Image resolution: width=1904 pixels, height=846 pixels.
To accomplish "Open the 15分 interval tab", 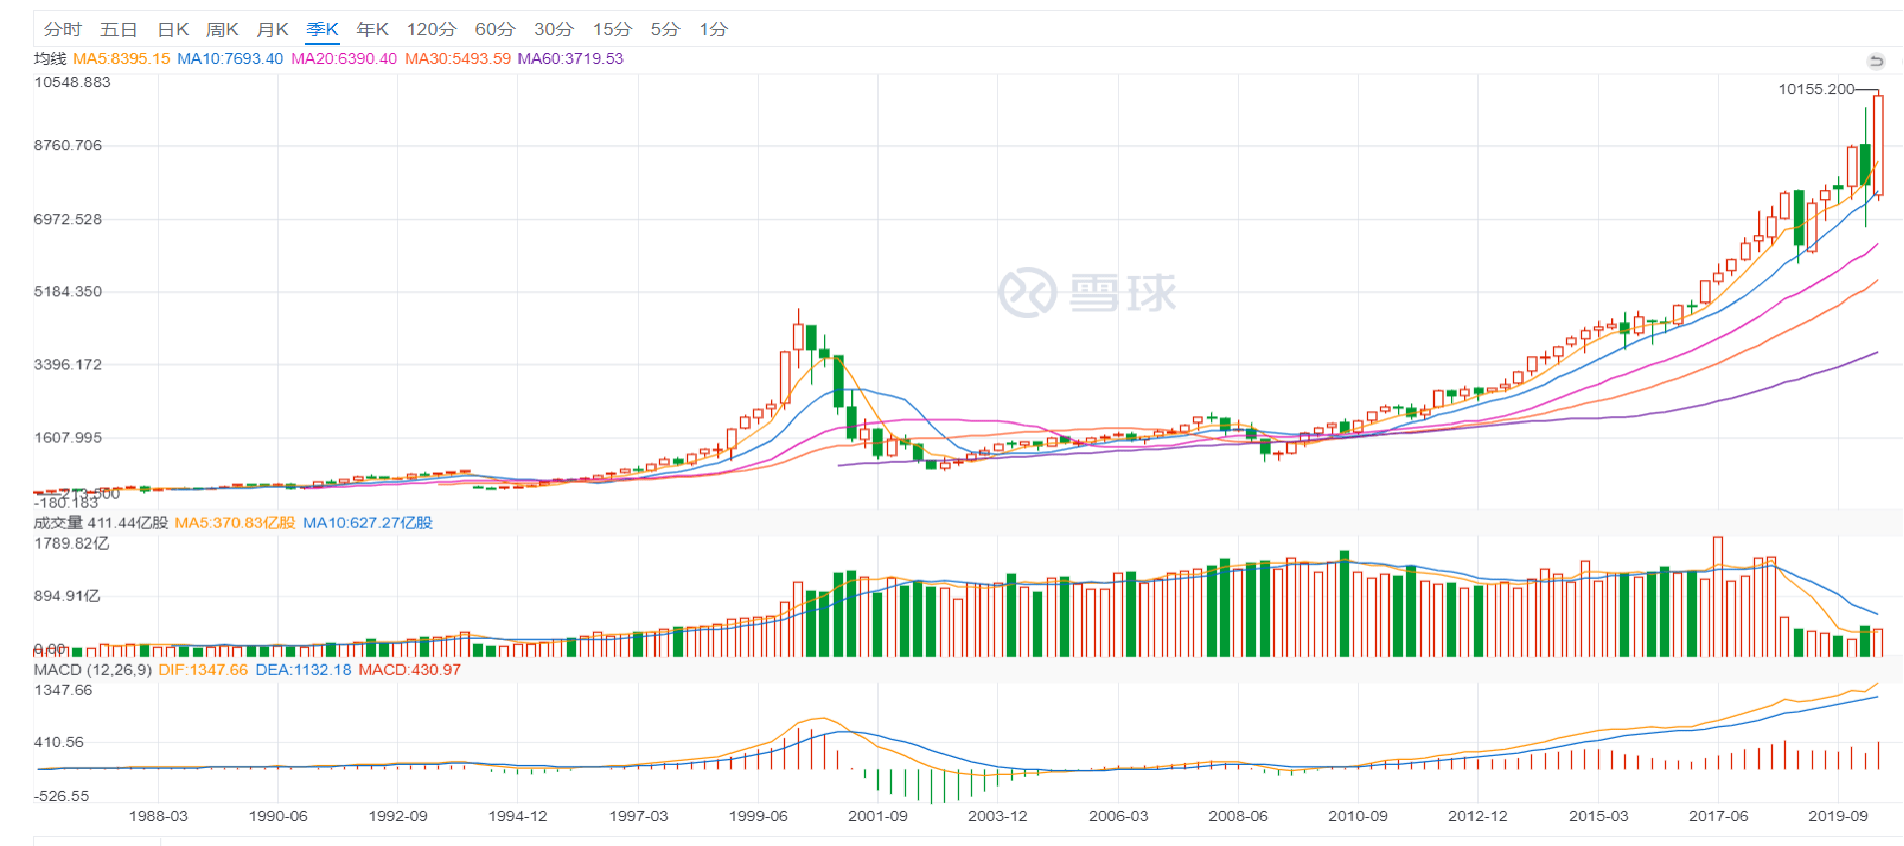I will pos(612,29).
